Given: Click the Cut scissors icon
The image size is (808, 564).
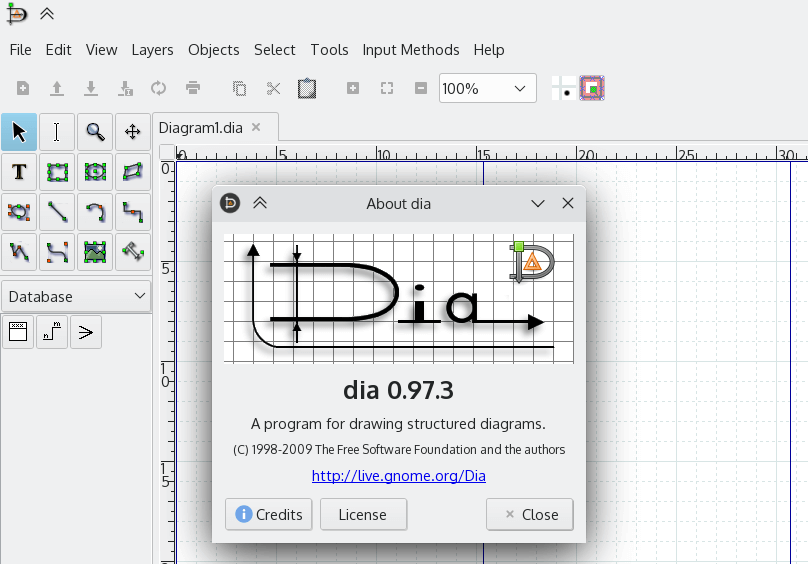Looking at the screenshot, I should tap(273, 89).
